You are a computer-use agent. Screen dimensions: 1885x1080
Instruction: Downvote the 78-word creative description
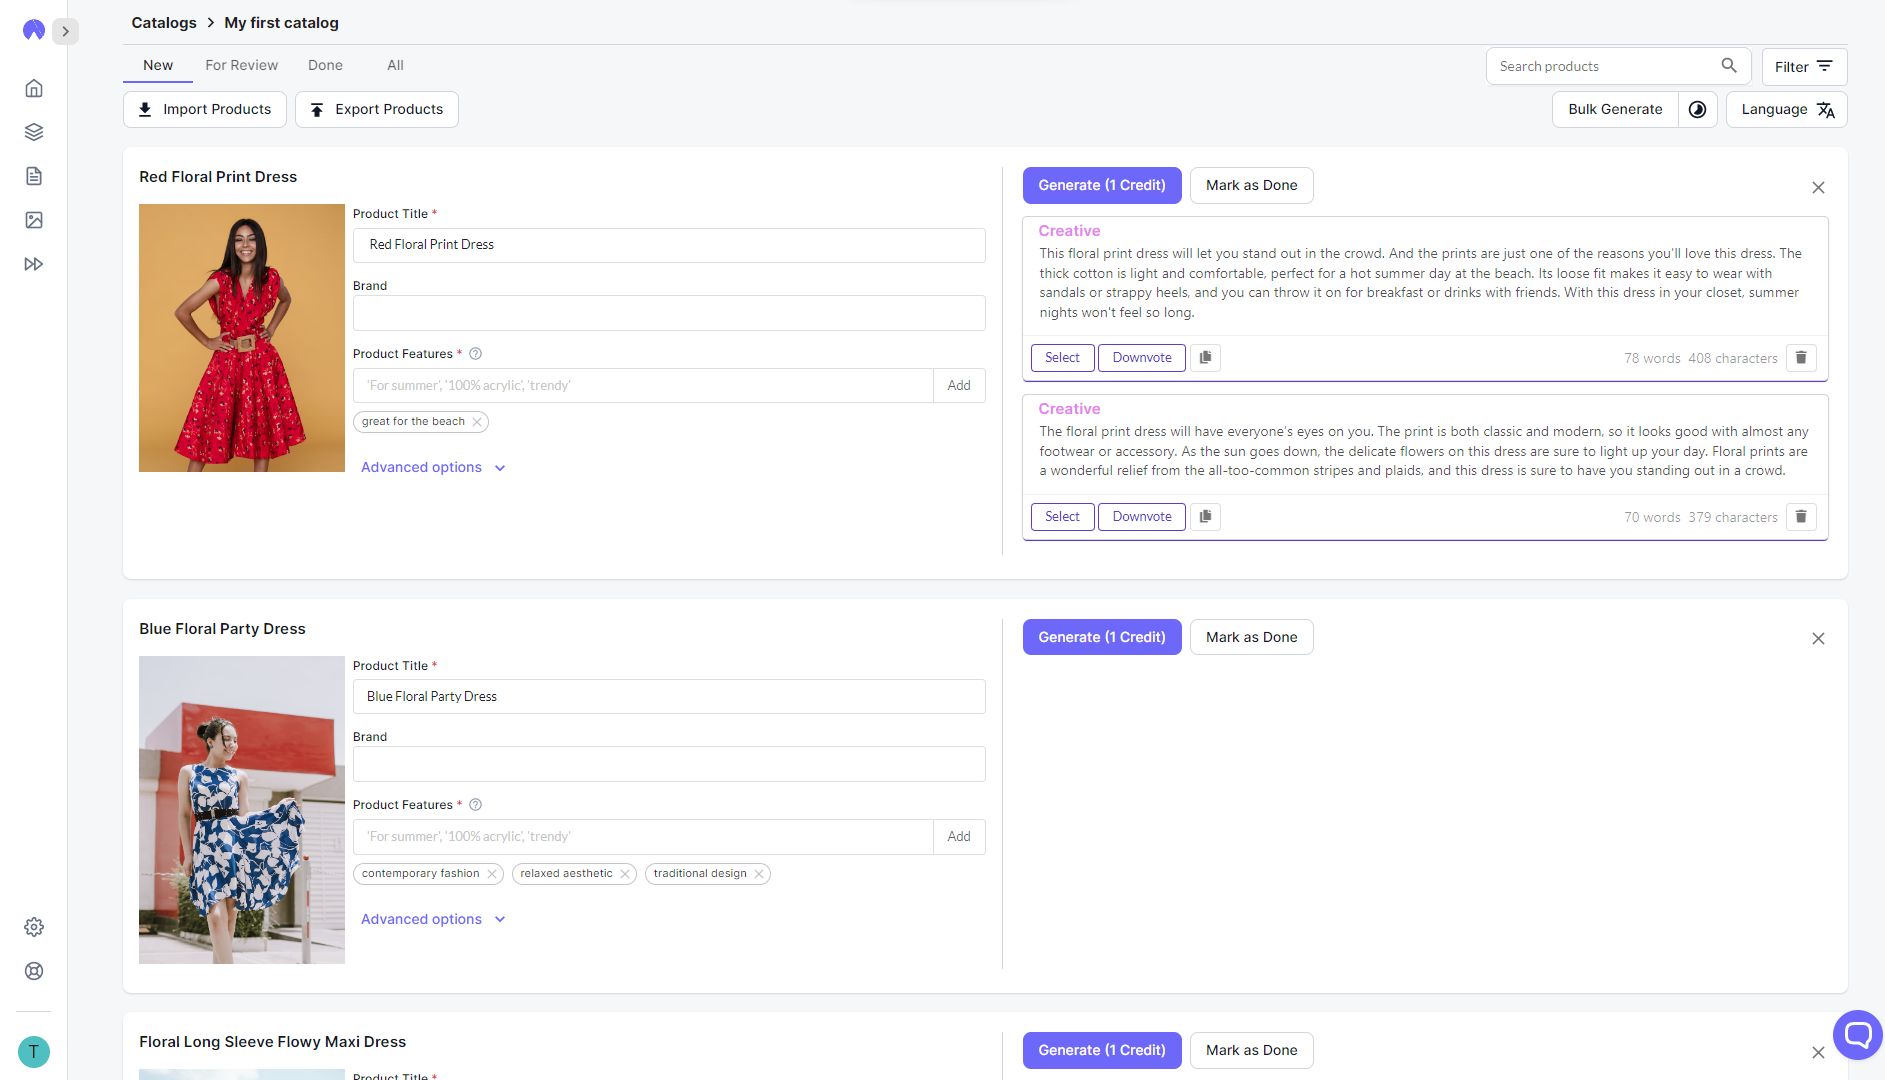[1142, 358]
